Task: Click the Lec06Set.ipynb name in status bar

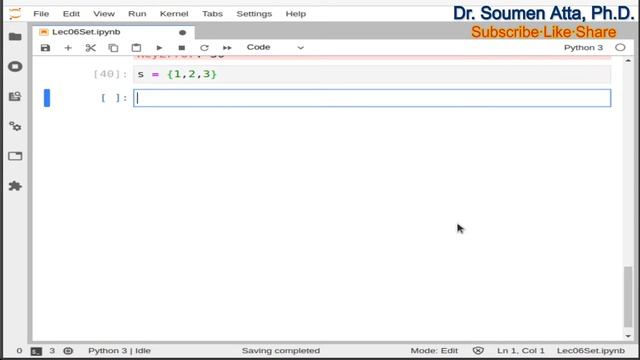Action: 591,351
